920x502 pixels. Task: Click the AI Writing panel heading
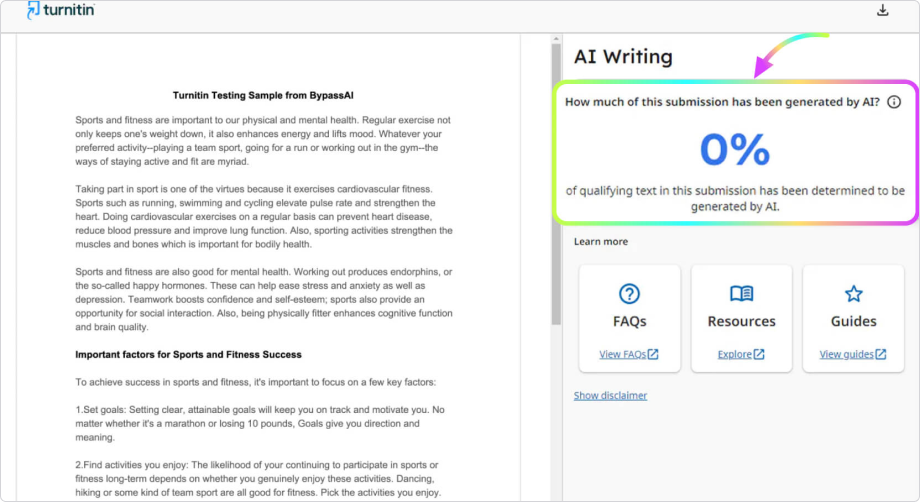click(x=623, y=56)
